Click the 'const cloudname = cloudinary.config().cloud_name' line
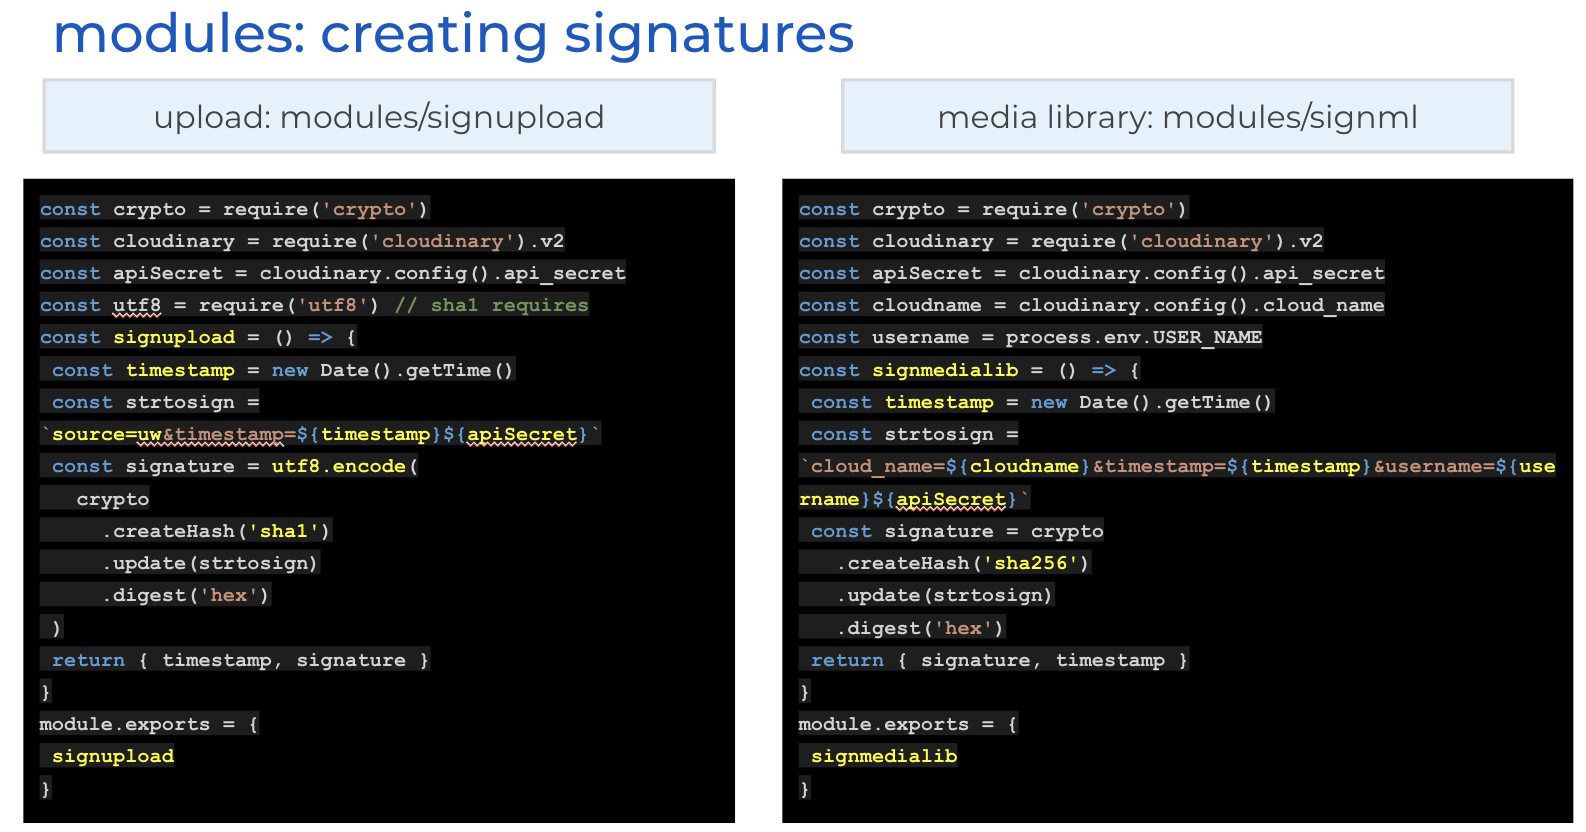 (1092, 305)
